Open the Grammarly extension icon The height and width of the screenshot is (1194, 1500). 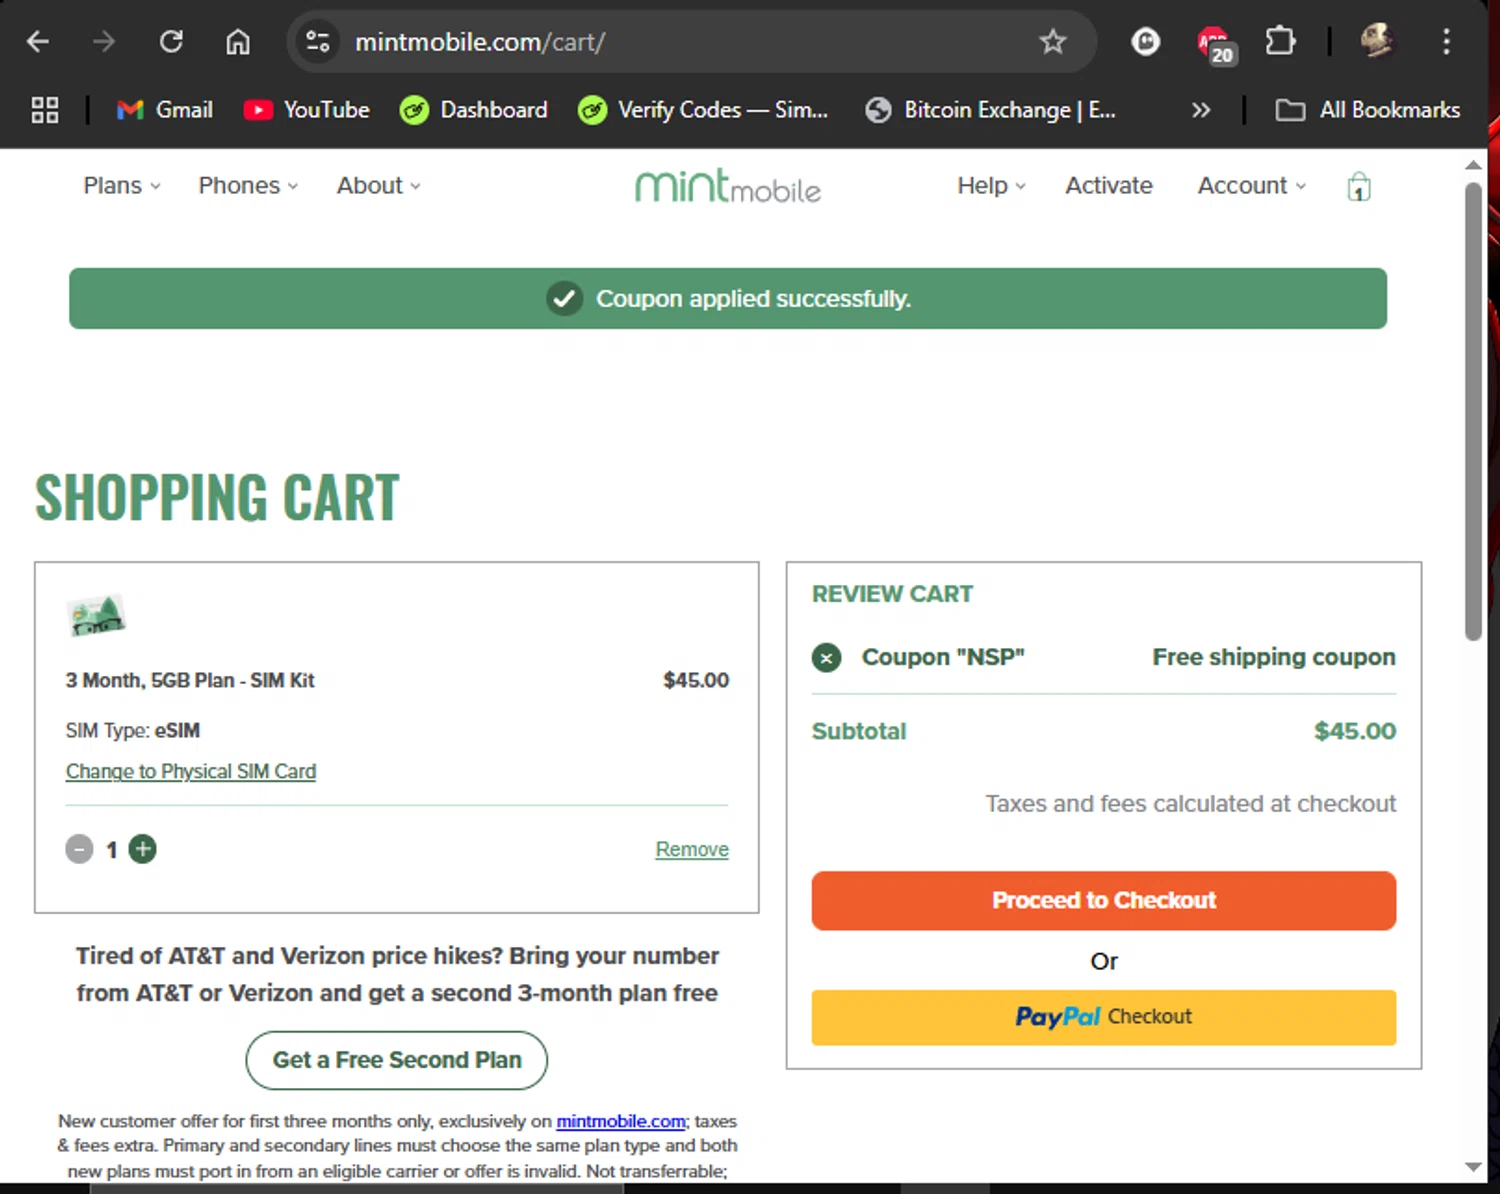point(1145,41)
